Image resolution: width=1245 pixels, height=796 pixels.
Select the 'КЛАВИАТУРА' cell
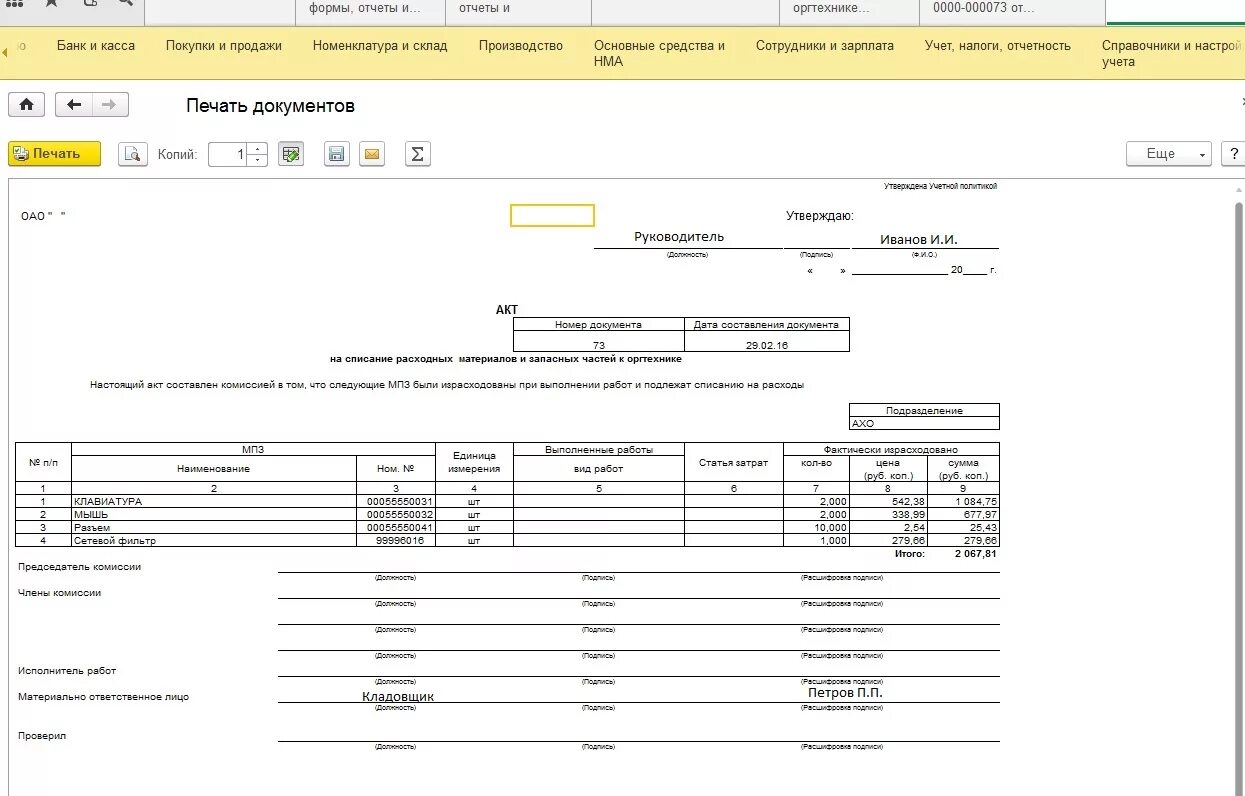point(214,501)
